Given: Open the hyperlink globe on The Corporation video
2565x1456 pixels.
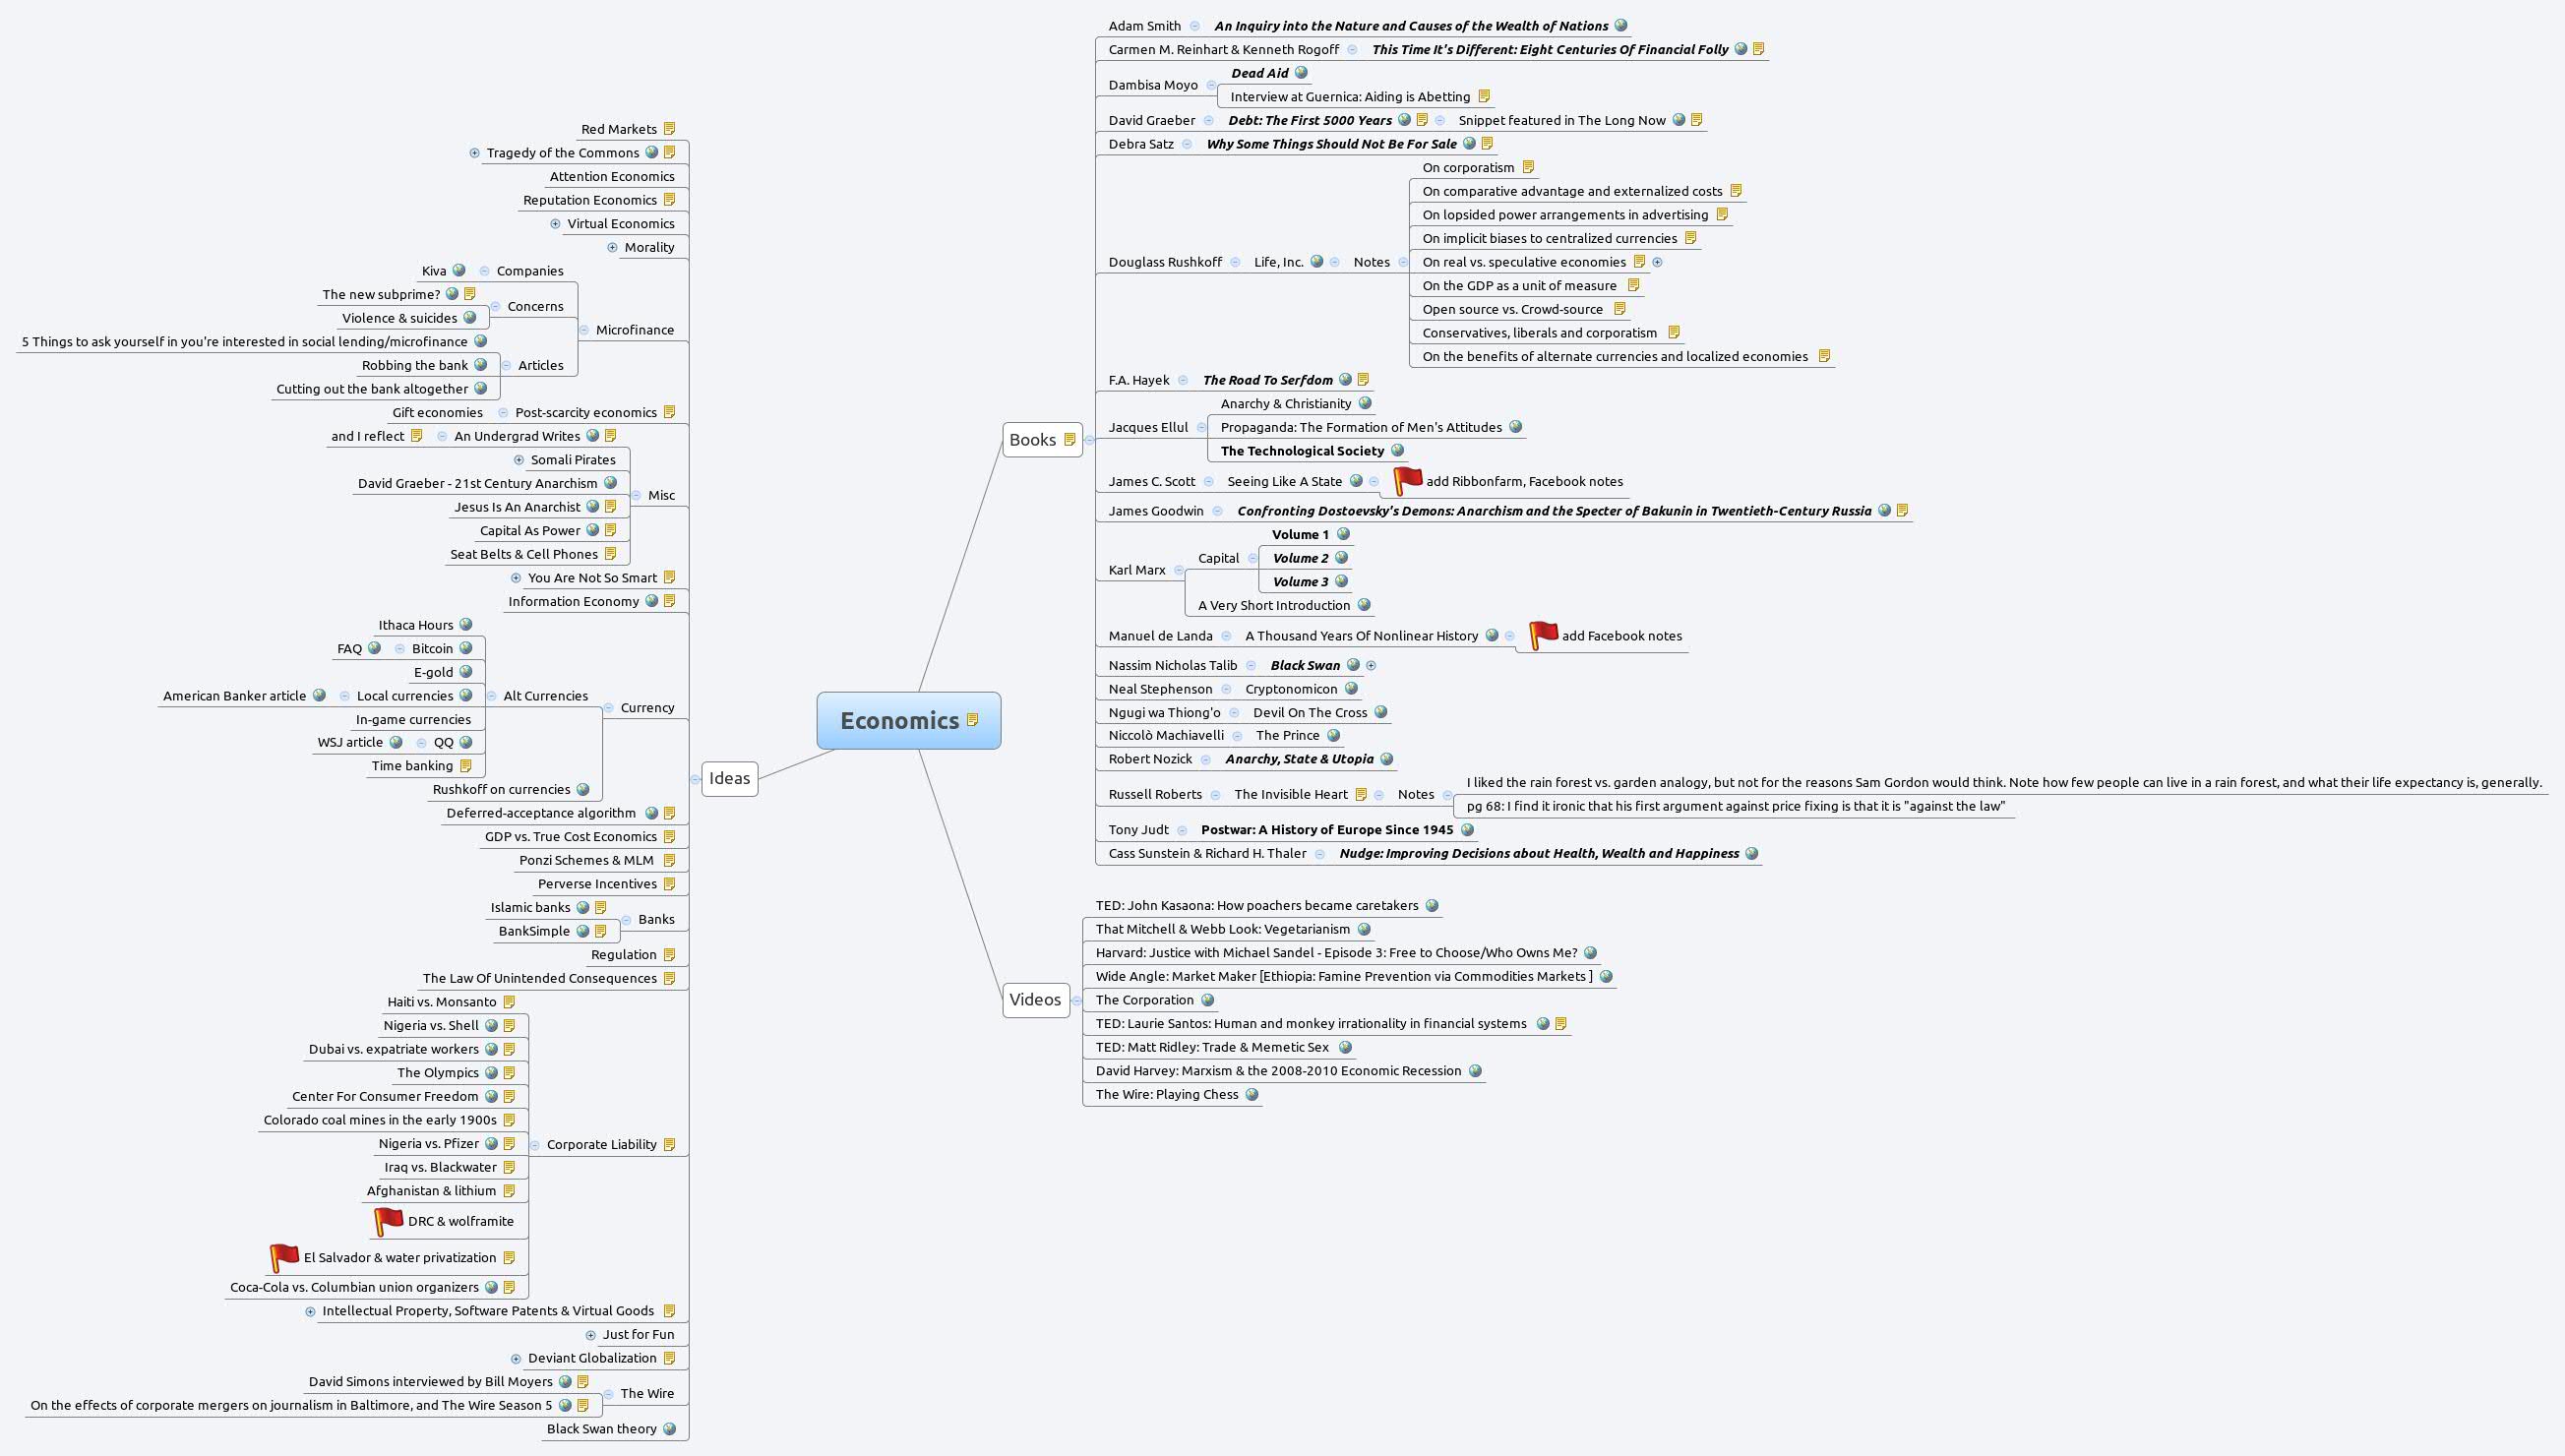Looking at the screenshot, I should [1208, 999].
